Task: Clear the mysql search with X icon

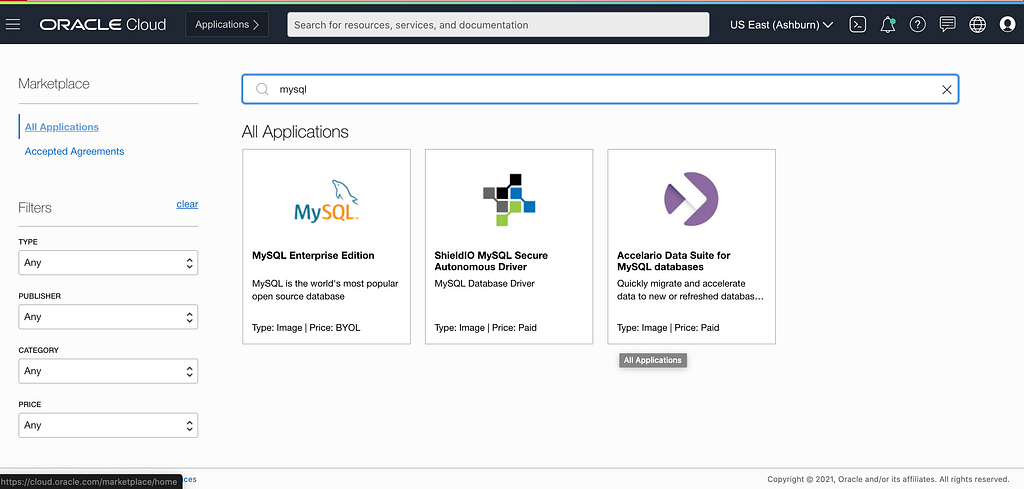Action: pos(946,89)
